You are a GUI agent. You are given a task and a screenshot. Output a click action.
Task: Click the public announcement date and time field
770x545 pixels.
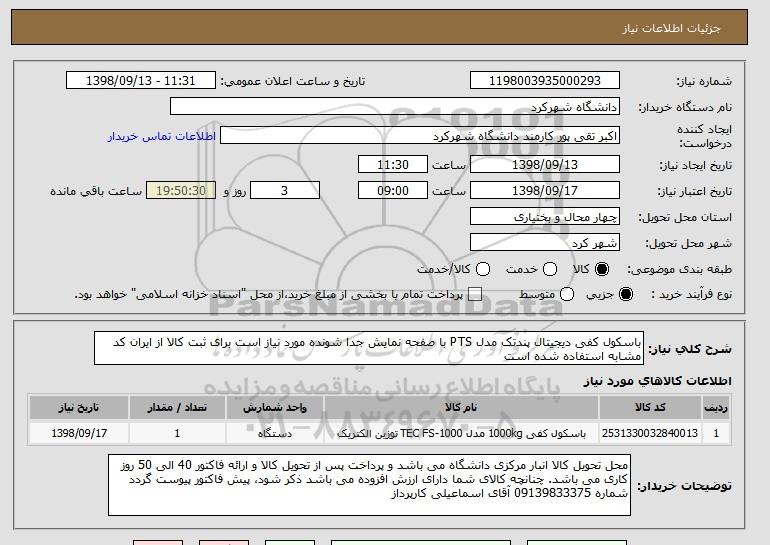(x=141, y=81)
